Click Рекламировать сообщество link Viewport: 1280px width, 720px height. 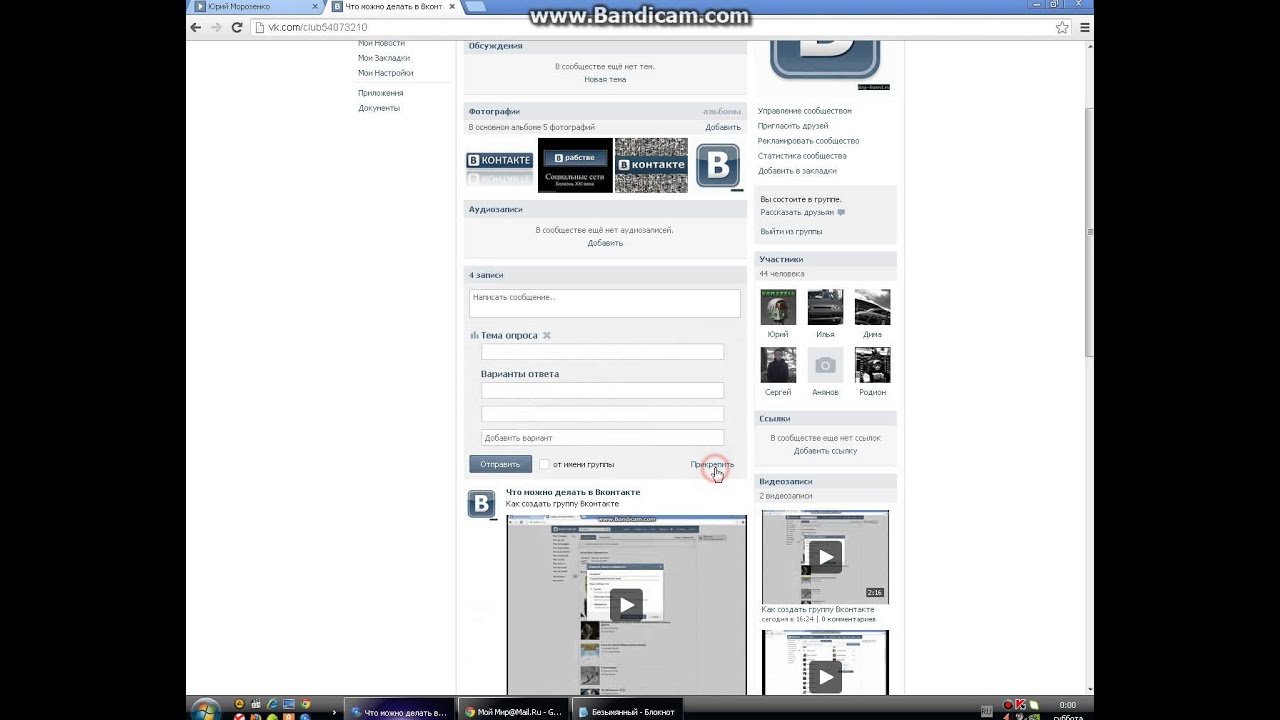click(x=808, y=141)
